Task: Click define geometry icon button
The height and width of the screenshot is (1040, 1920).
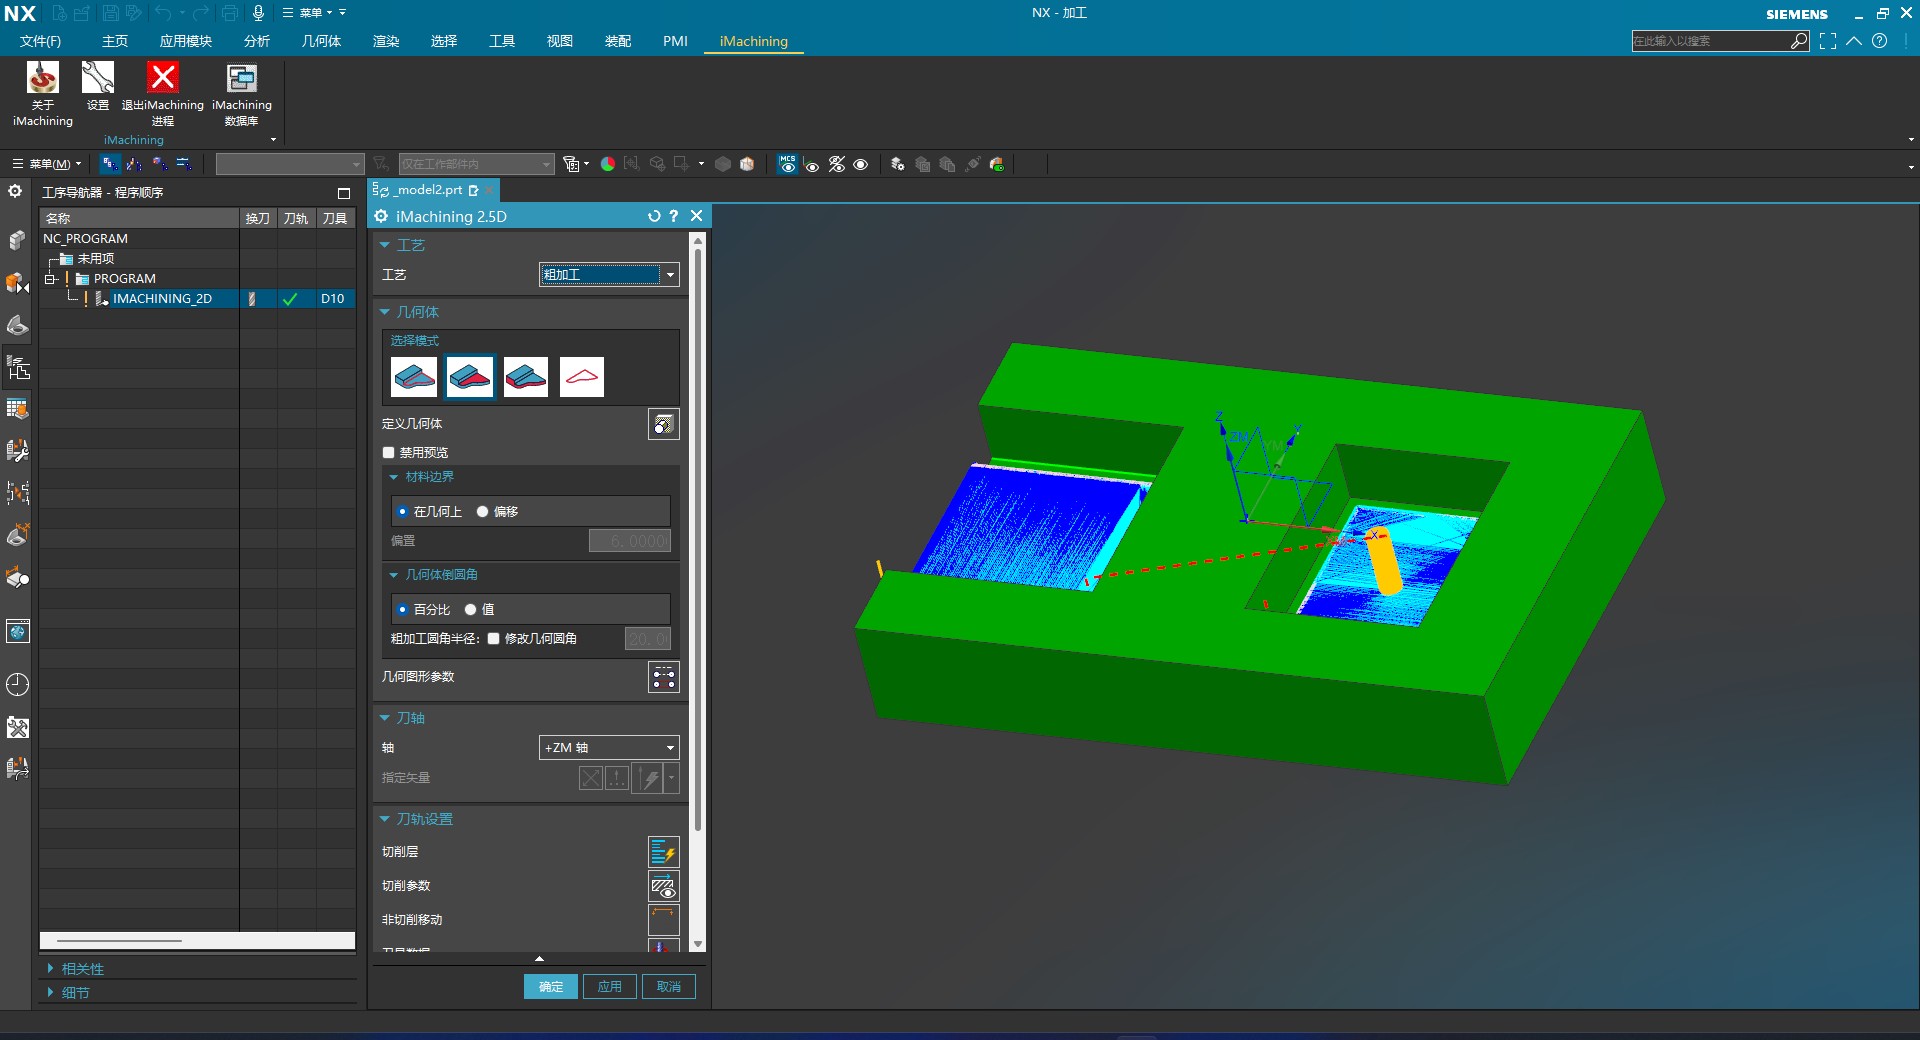Action: (664, 424)
